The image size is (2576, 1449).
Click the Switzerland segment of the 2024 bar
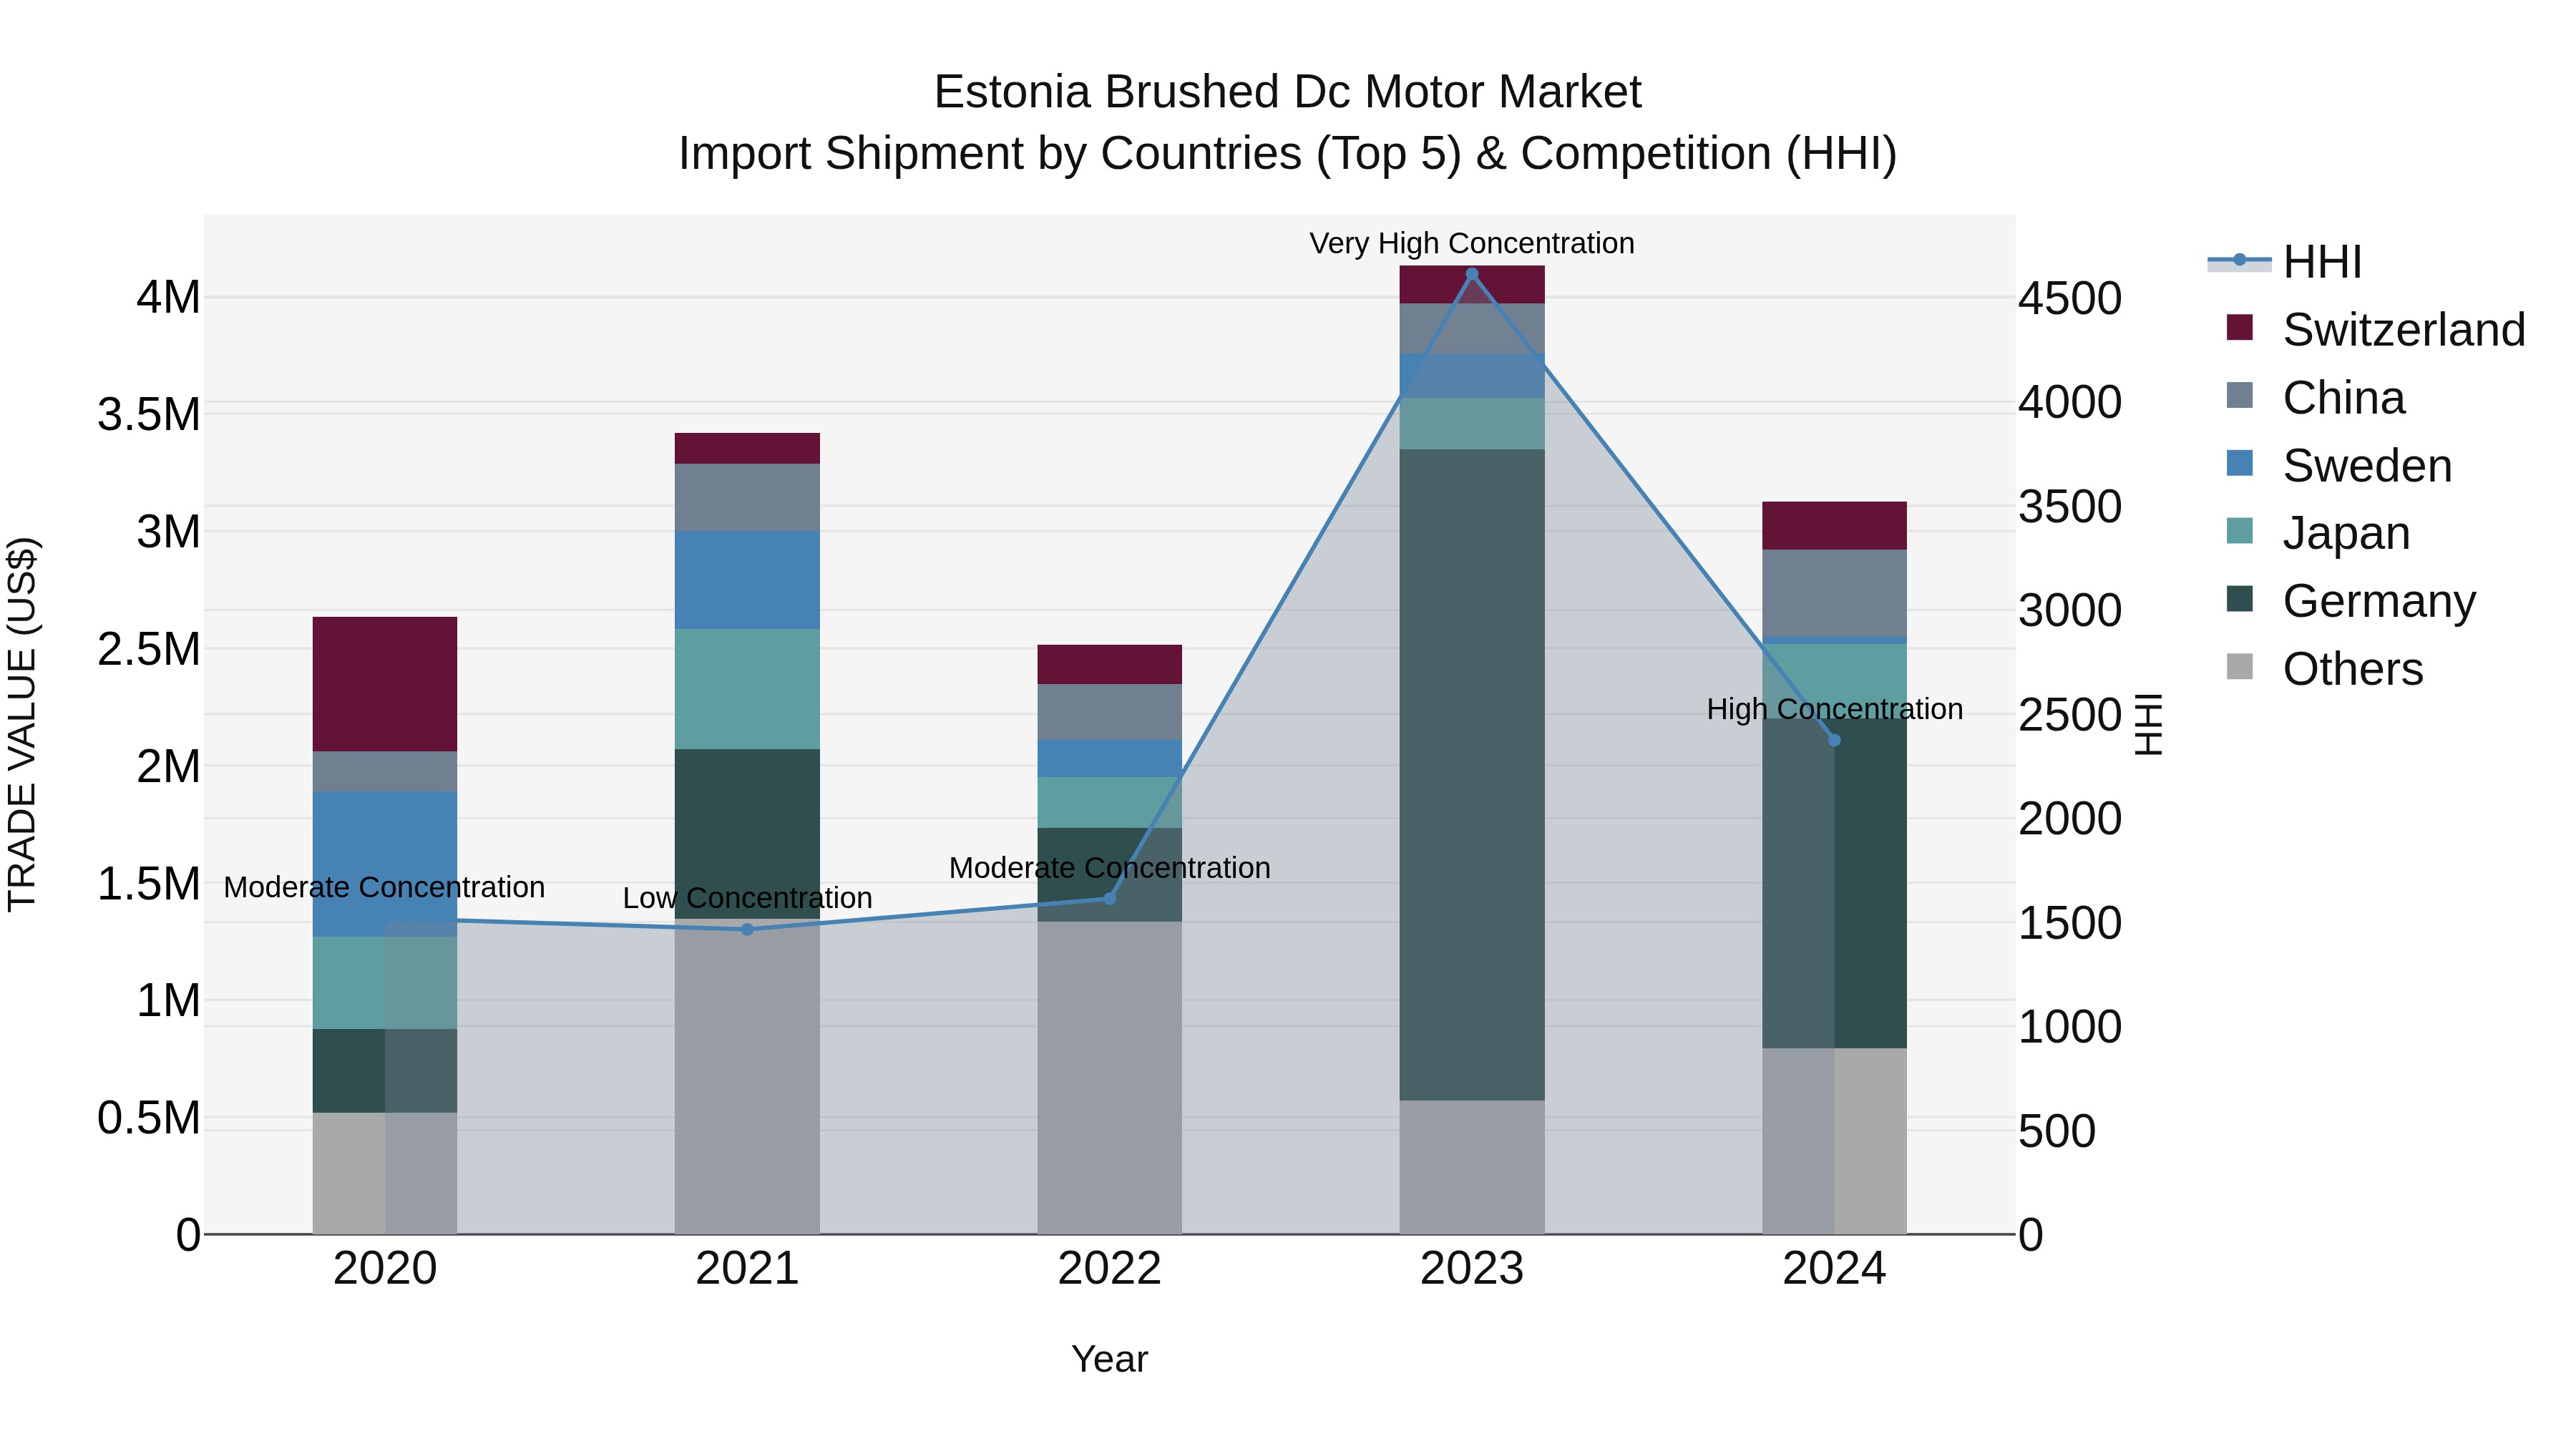[x=1834, y=526]
